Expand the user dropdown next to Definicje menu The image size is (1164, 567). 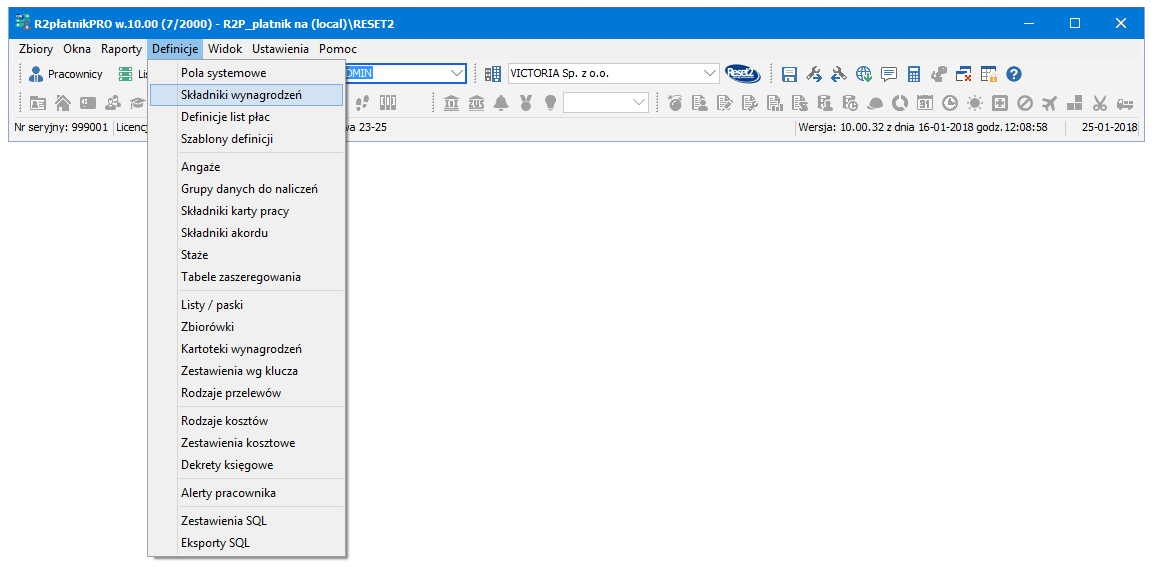point(457,73)
